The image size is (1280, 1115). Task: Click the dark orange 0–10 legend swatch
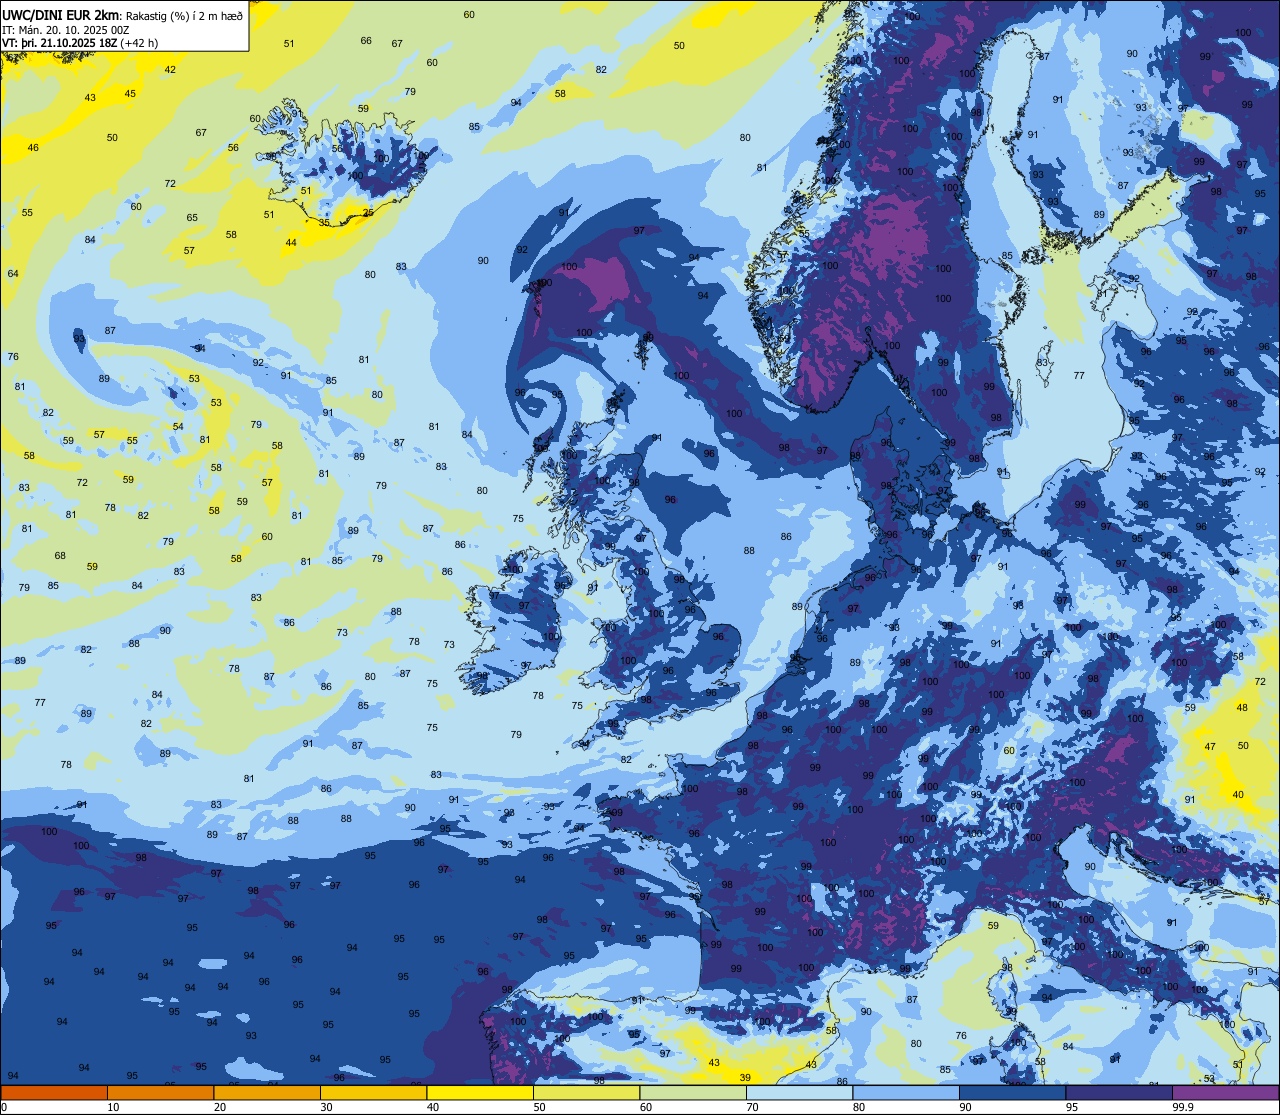click(54, 1093)
